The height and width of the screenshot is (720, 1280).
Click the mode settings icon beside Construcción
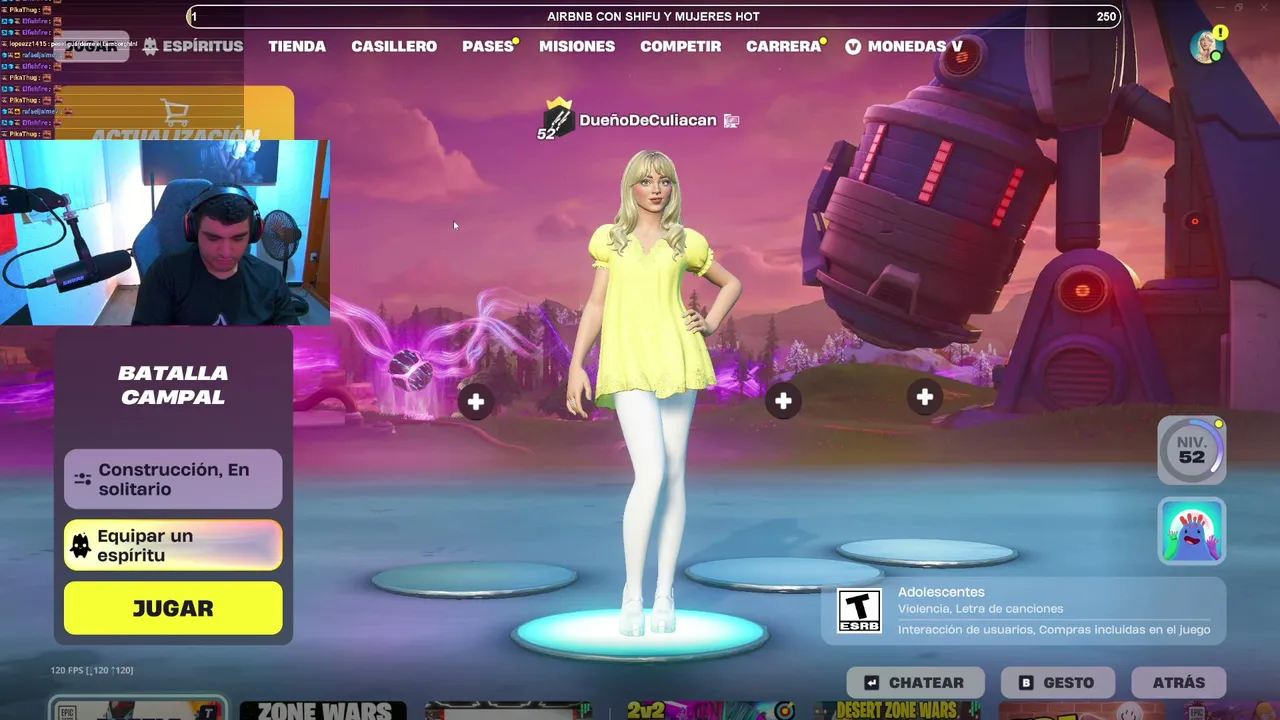(82, 479)
